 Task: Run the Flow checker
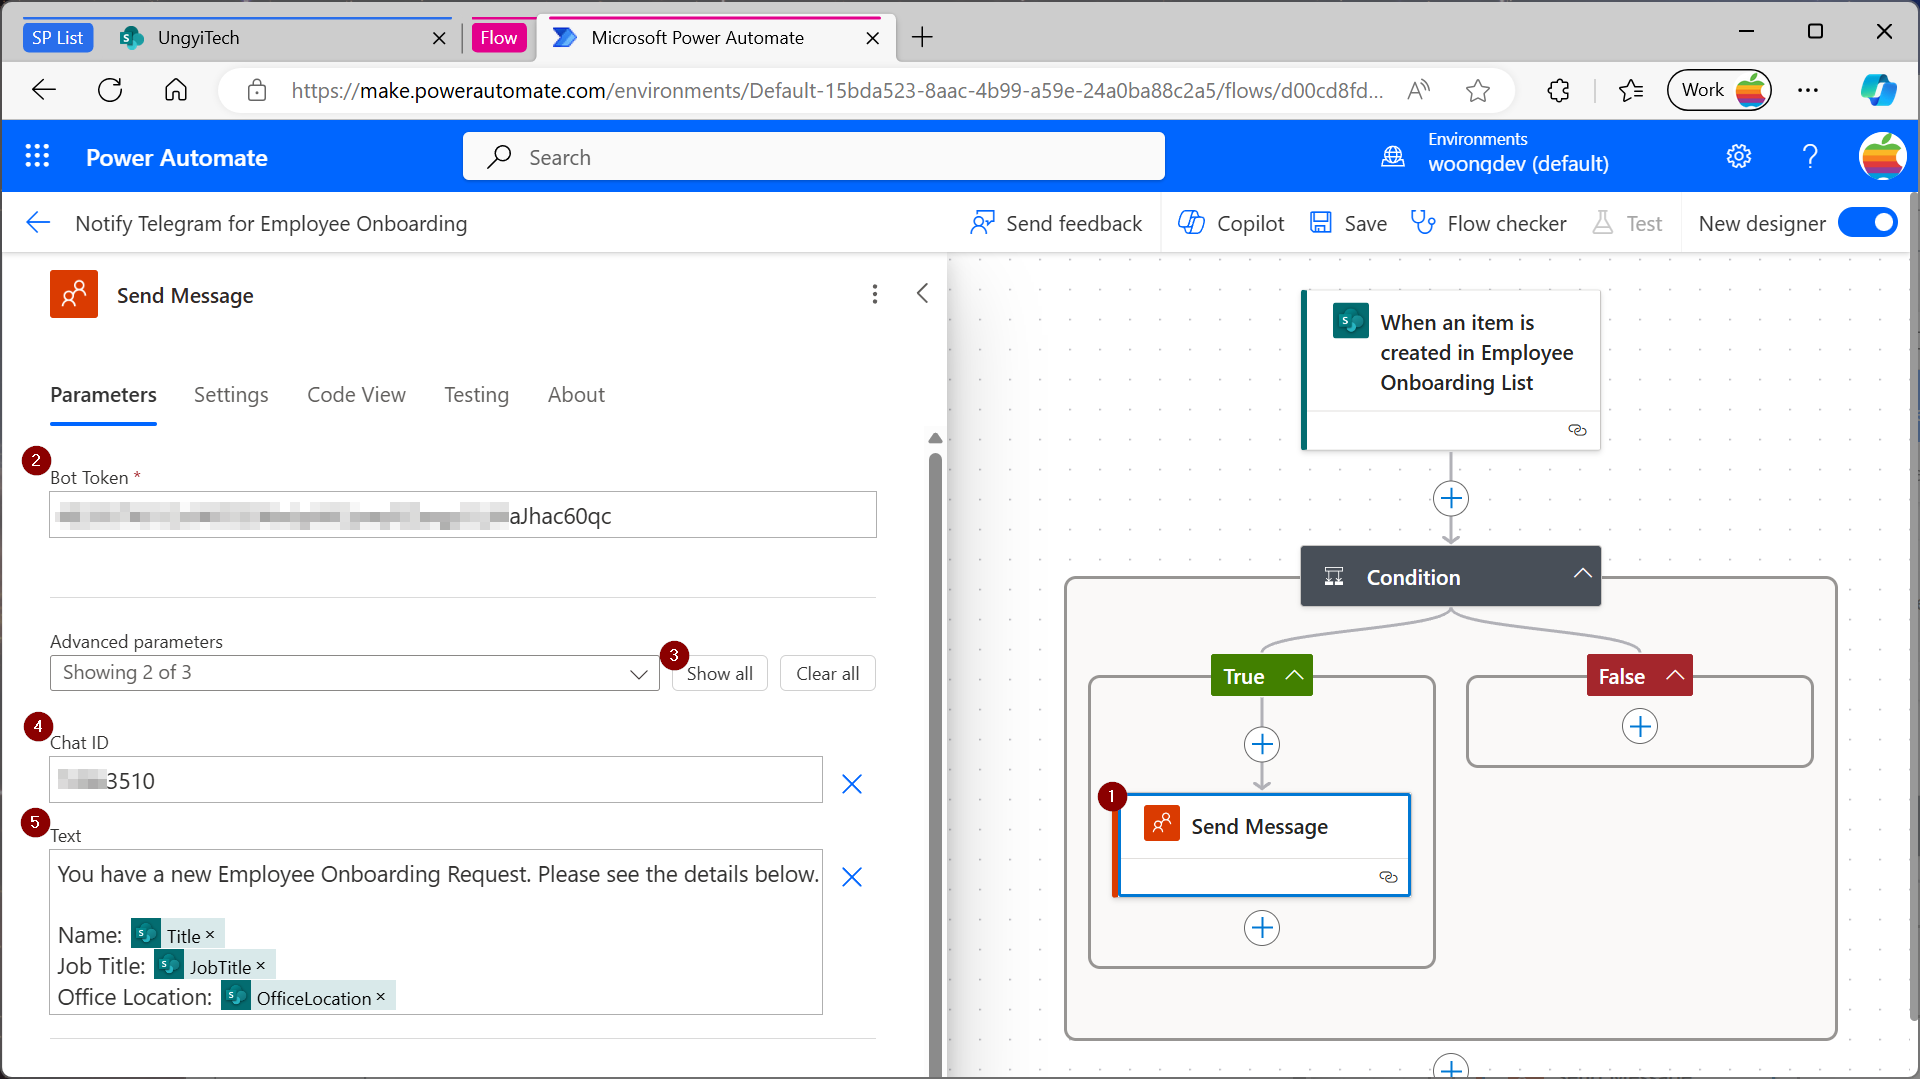pos(1488,223)
